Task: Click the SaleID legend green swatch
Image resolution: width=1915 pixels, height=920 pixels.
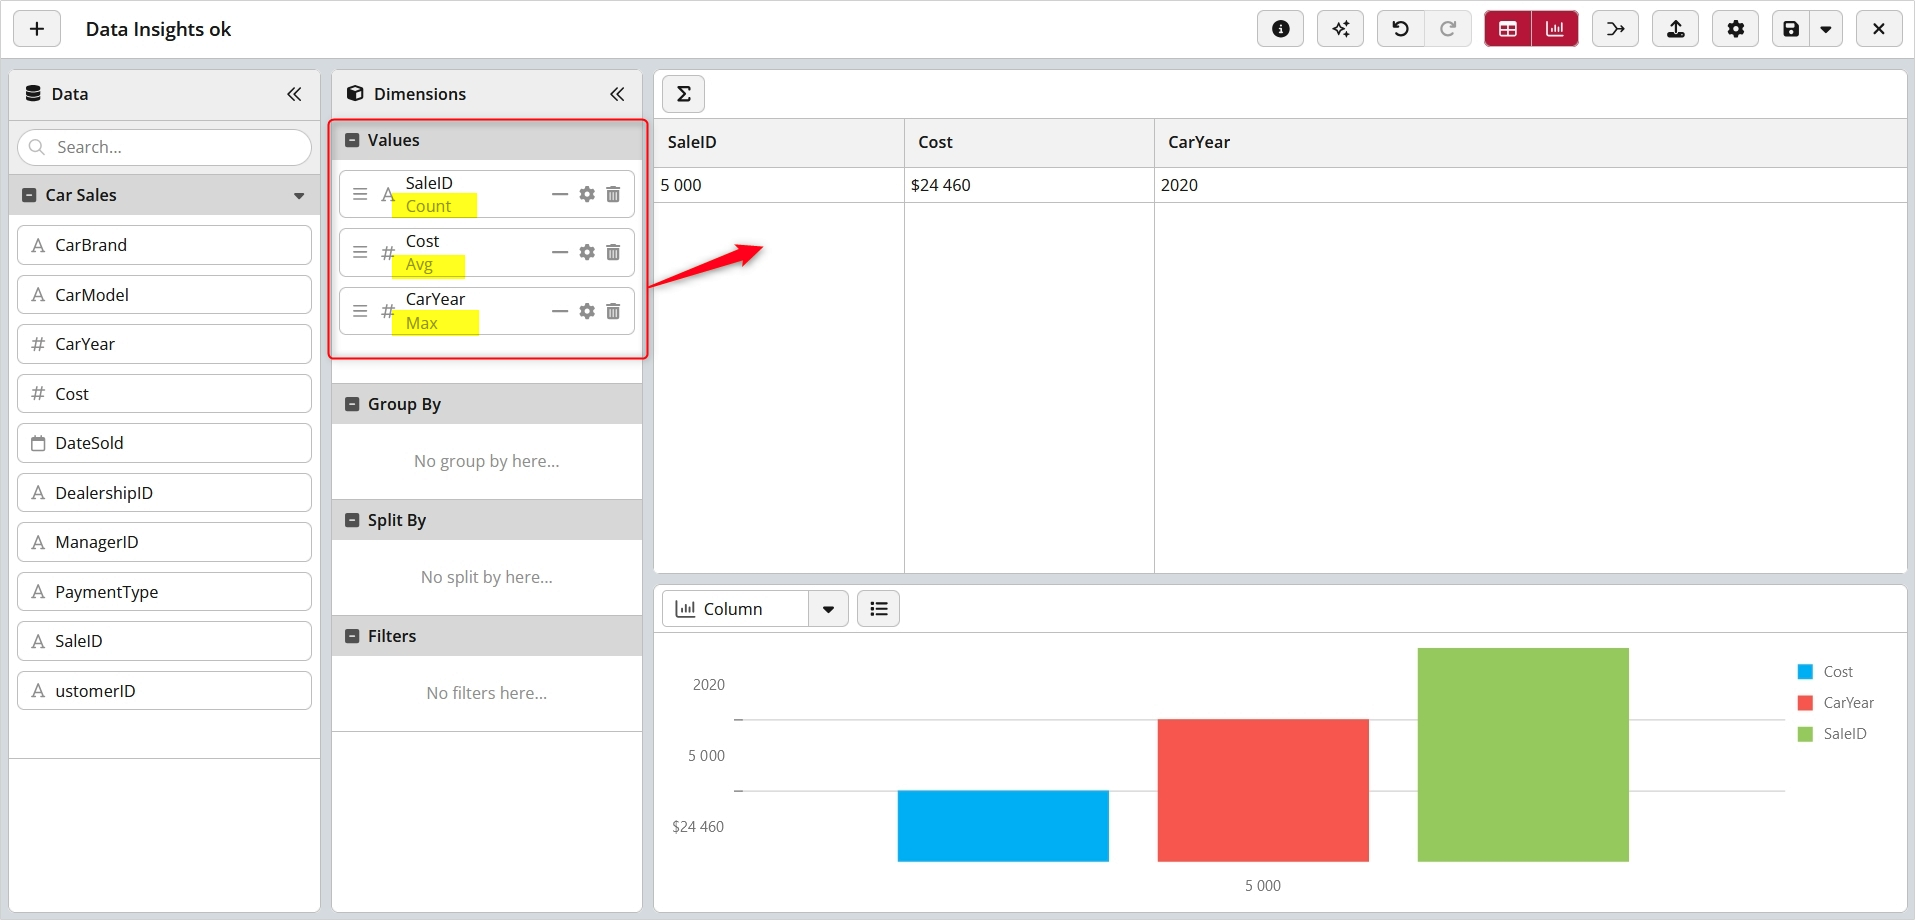Action: click(1805, 734)
